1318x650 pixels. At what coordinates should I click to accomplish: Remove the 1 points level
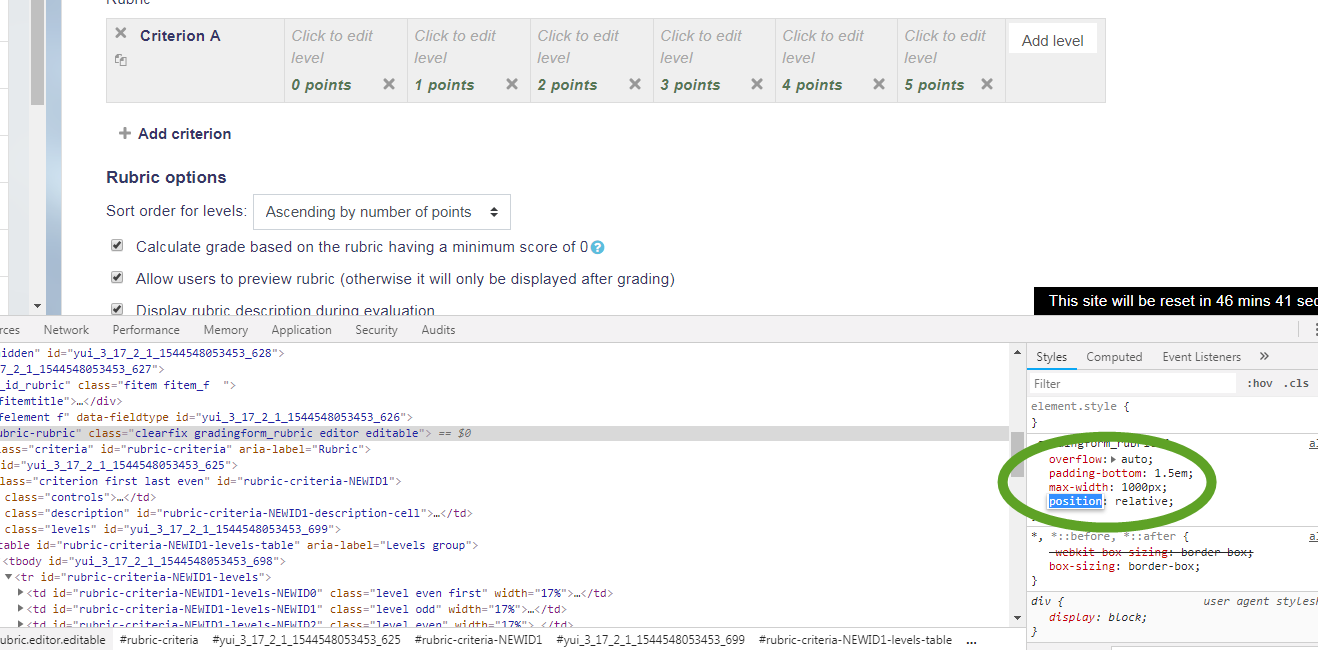tap(512, 84)
